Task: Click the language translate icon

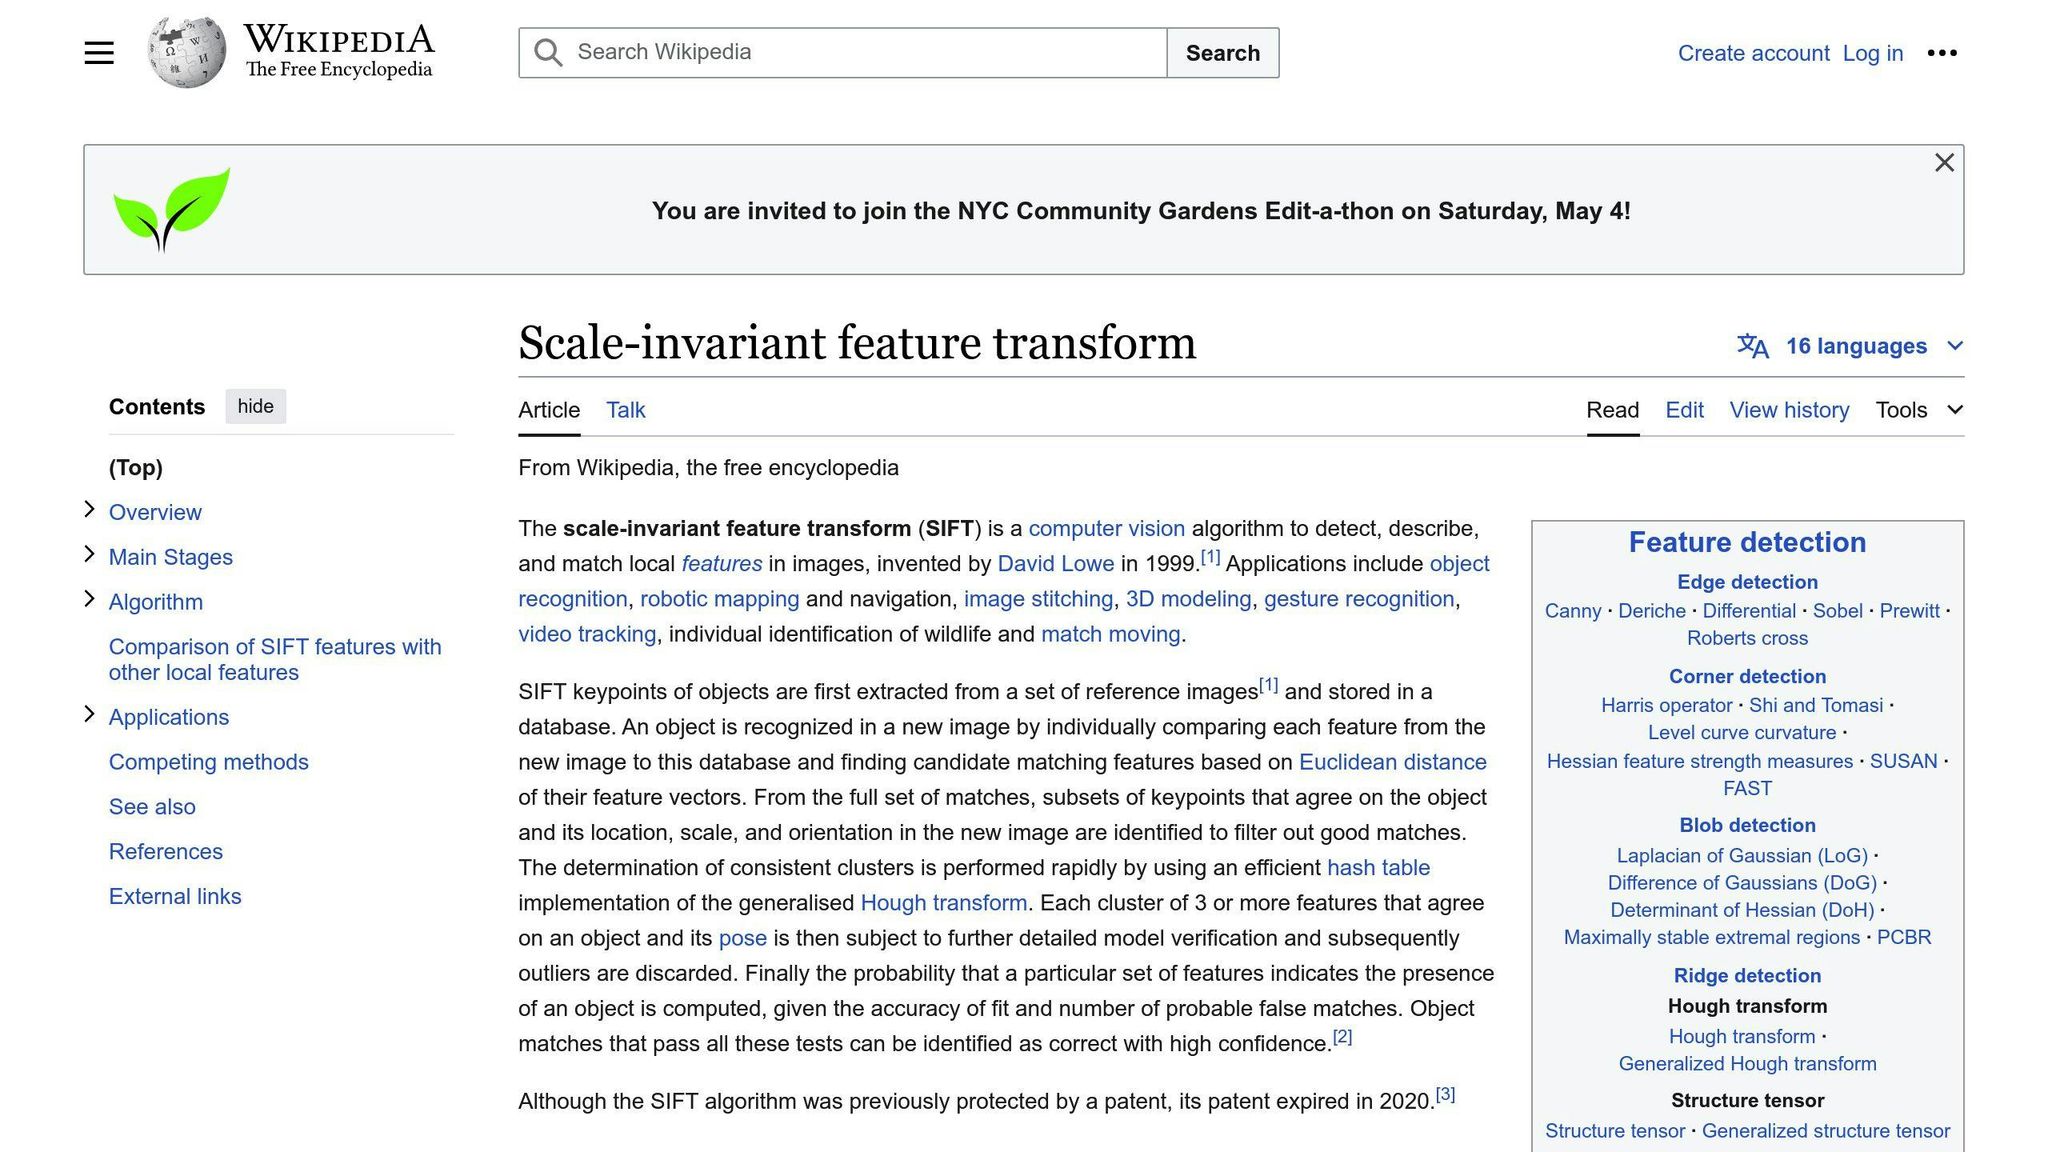Action: coord(1752,346)
